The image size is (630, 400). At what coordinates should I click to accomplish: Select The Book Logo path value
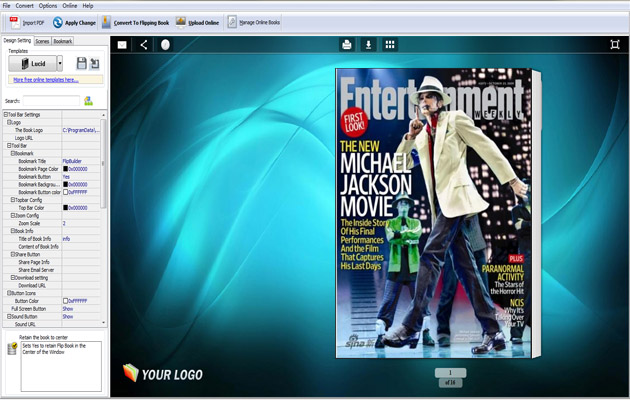[x=81, y=130]
